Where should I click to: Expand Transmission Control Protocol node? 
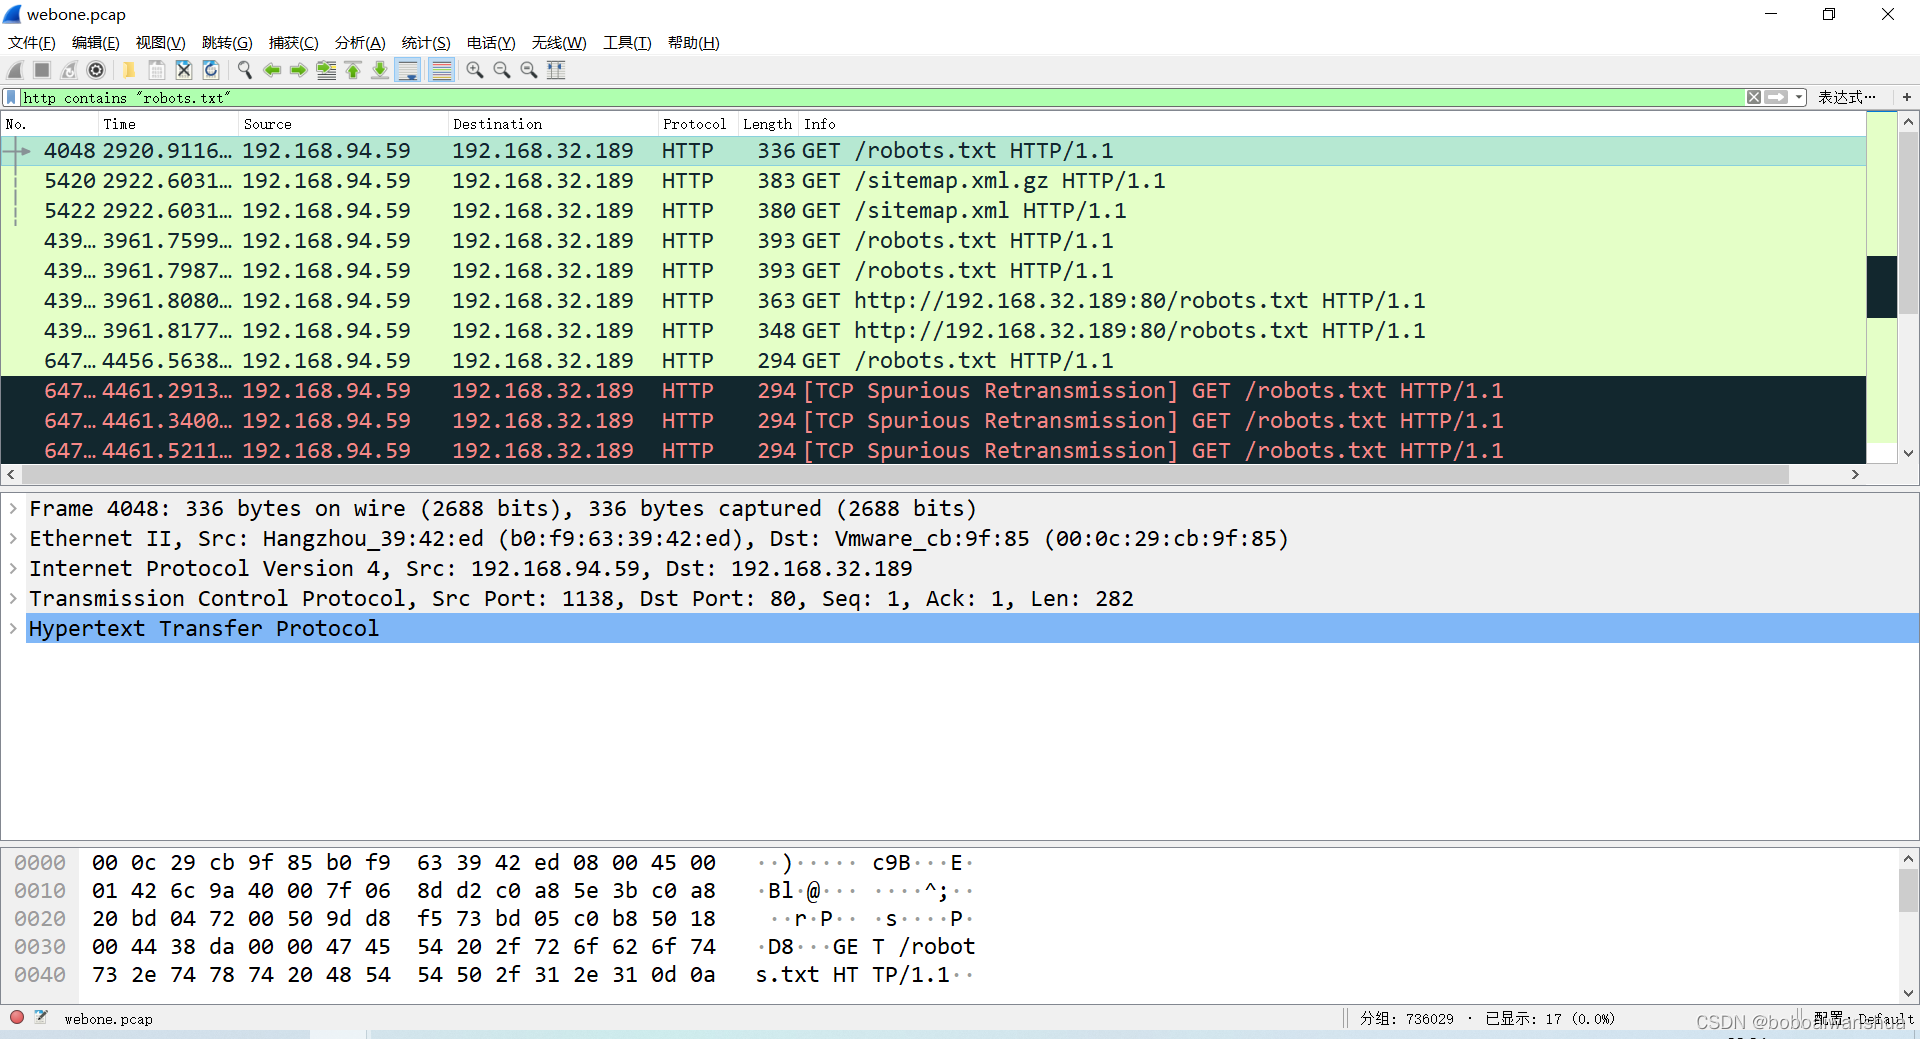(x=13, y=599)
